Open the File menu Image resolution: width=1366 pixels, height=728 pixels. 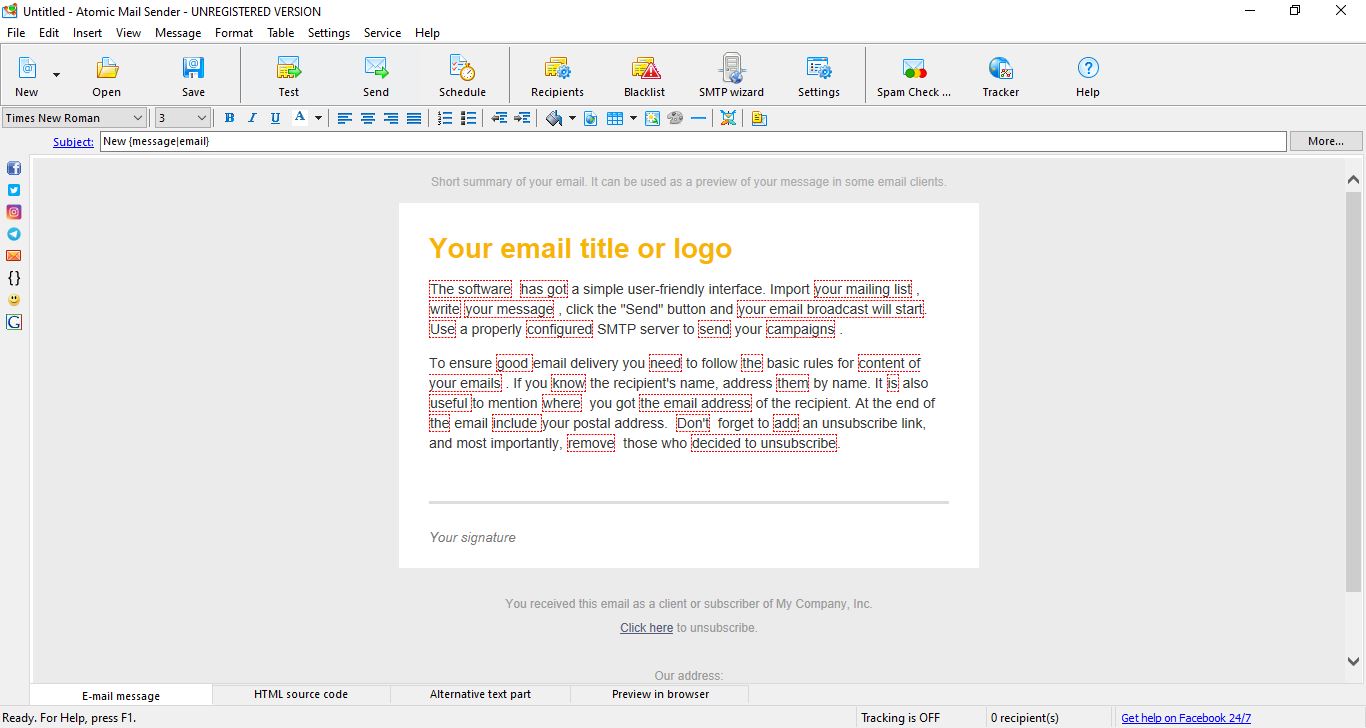tap(16, 33)
